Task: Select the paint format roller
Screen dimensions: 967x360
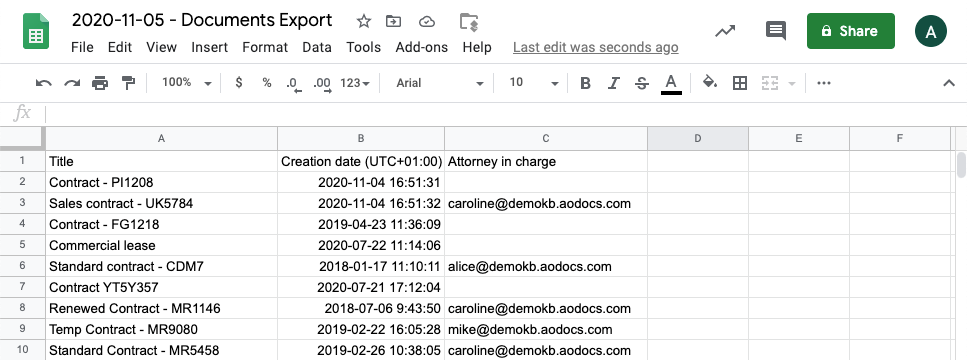Action: coord(128,83)
